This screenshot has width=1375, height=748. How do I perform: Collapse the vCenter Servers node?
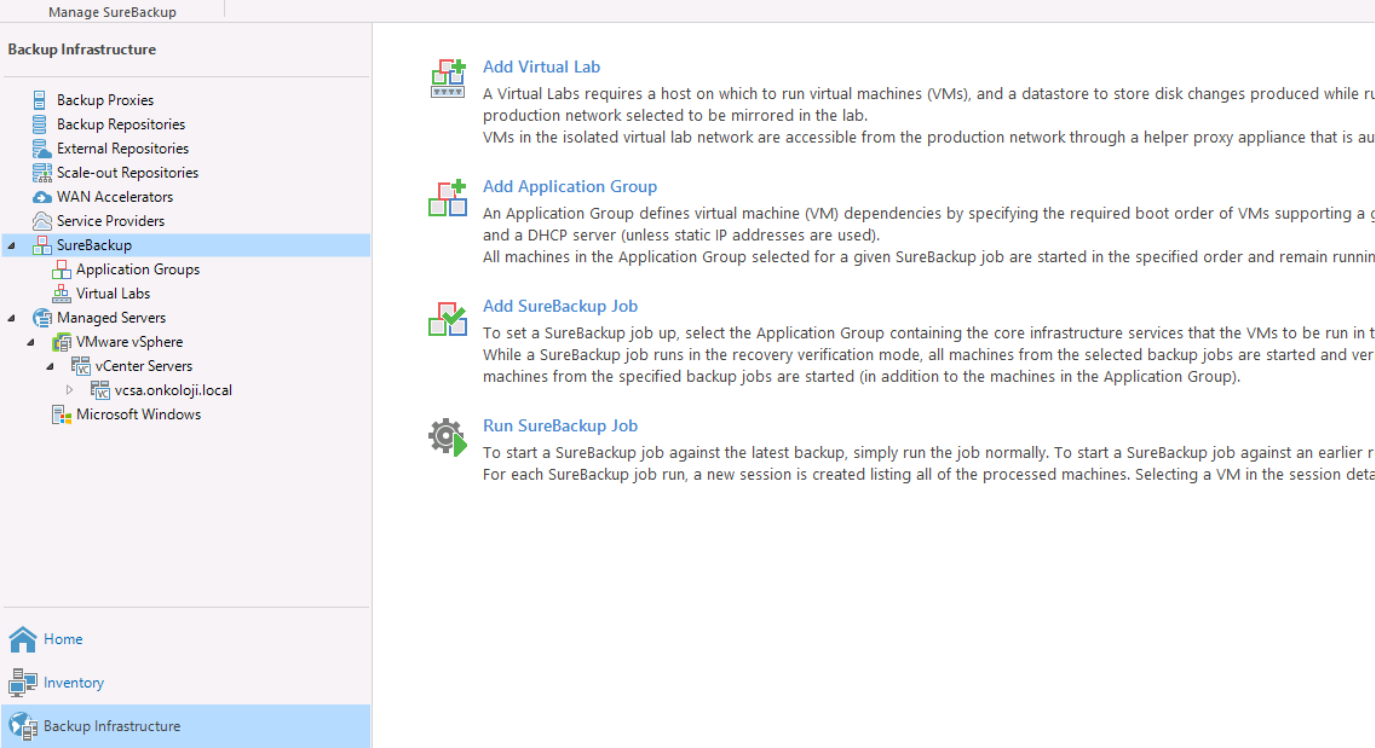(50, 366)
